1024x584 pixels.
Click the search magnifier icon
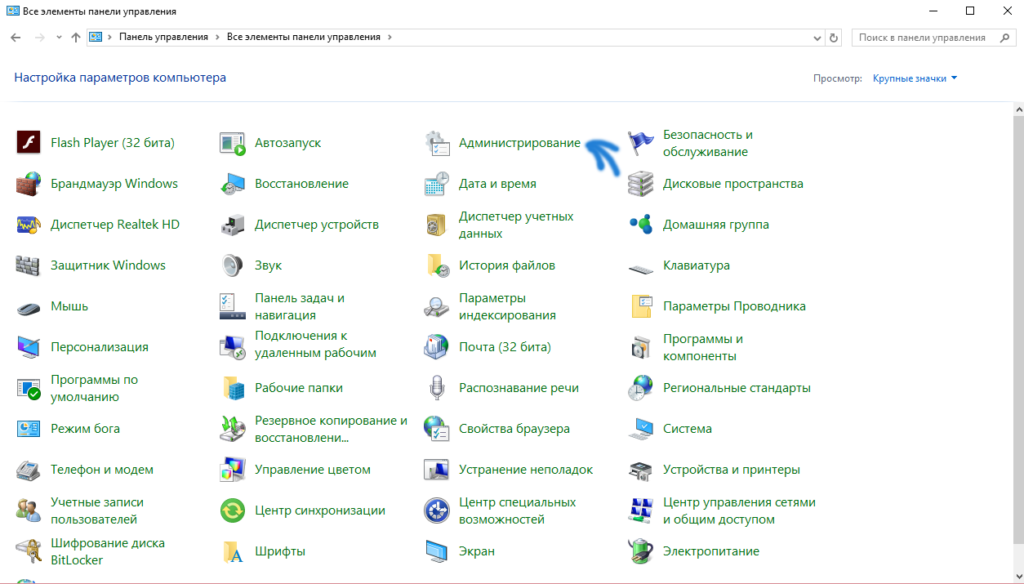point(1005,38)
